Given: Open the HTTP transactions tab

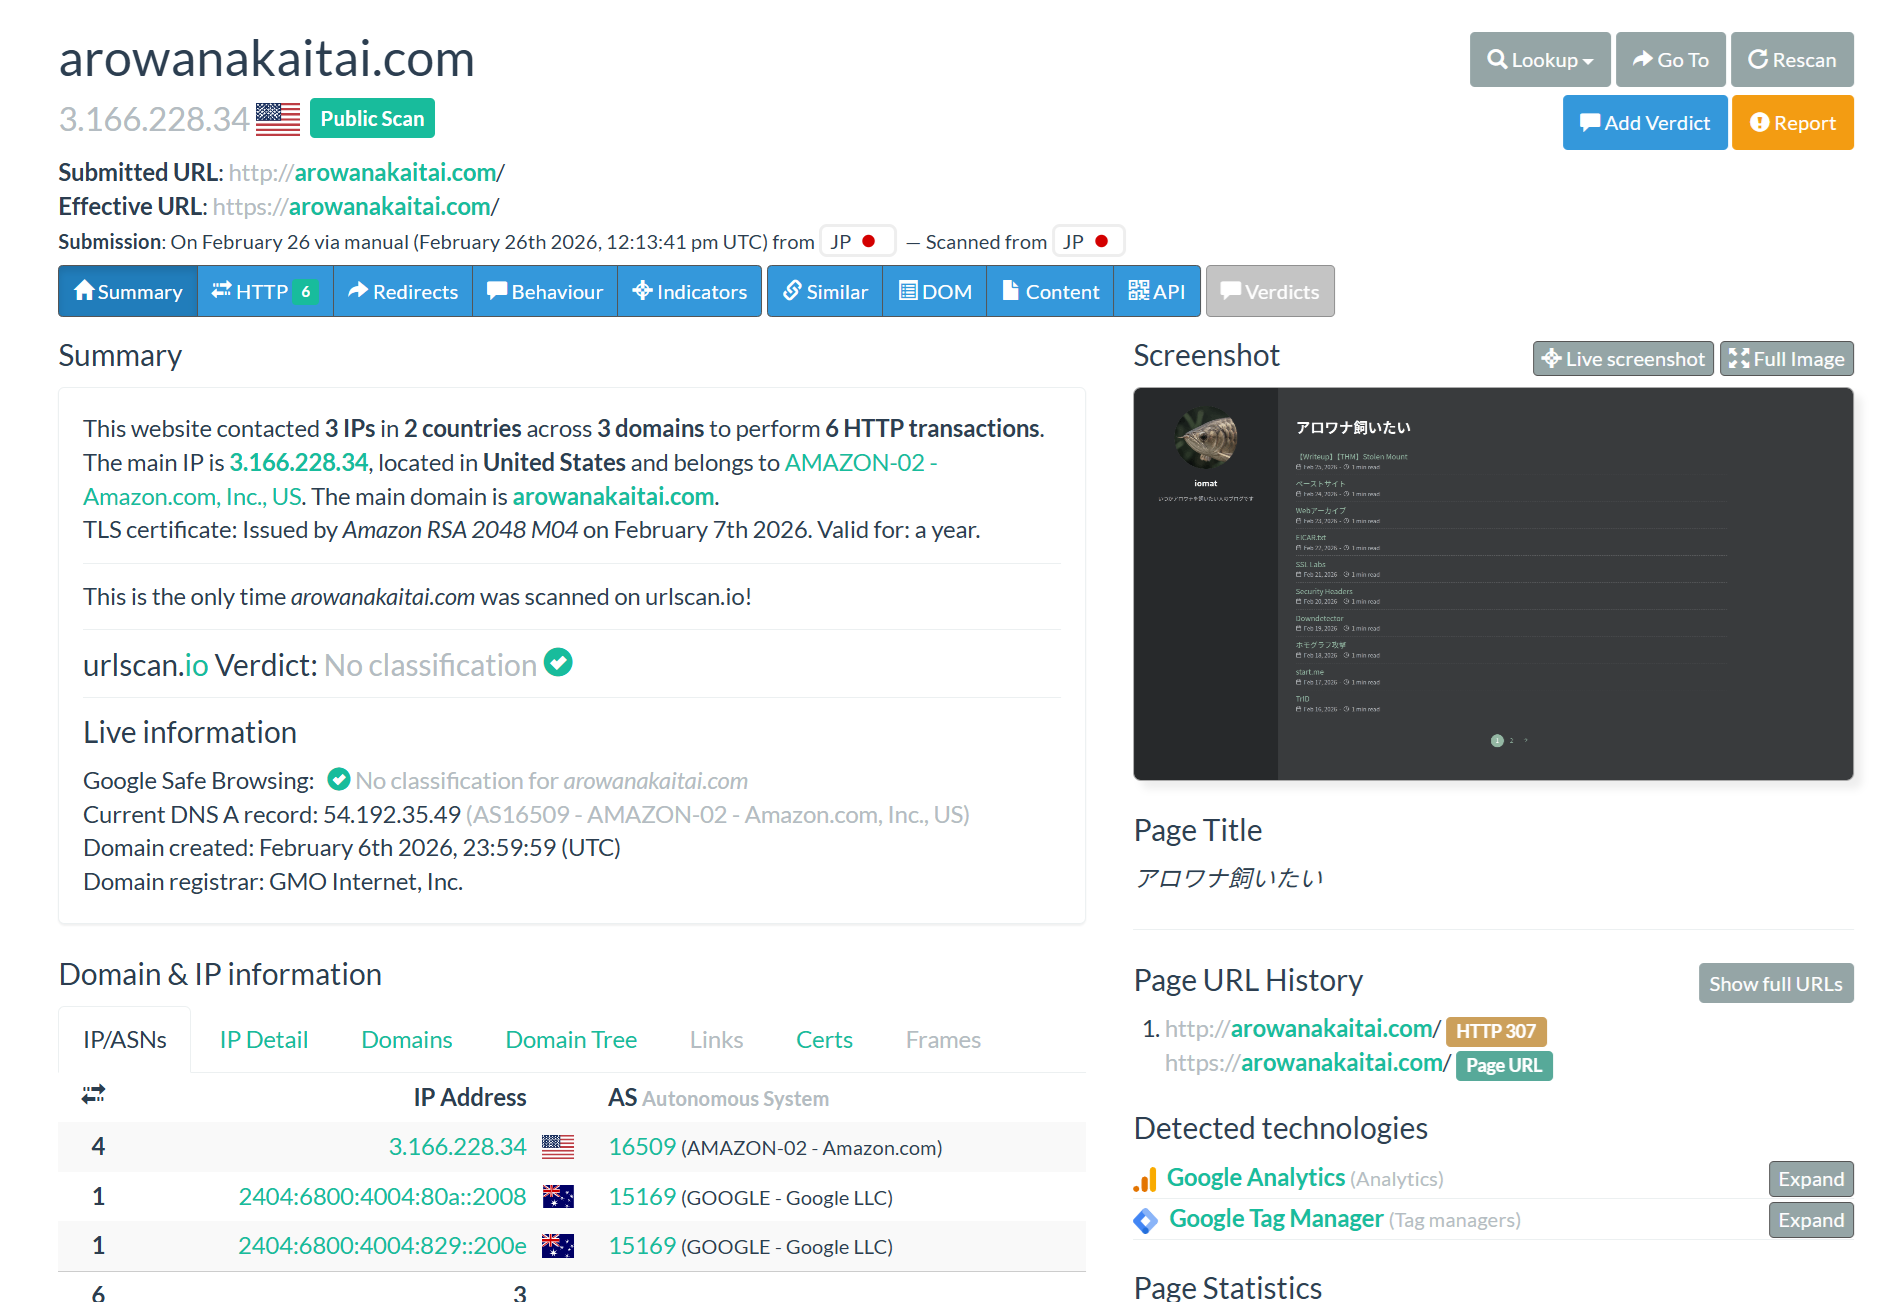Looking at the screenshot, I should click(x=264, y=292).
